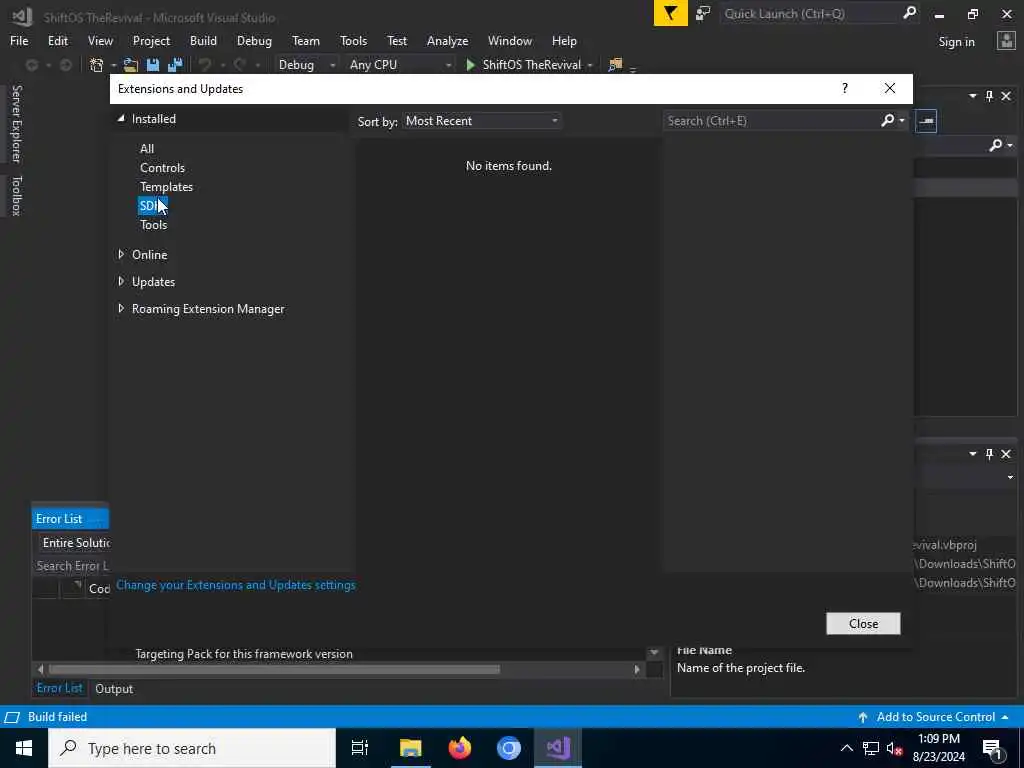
Task: Open the Build menu
Action: pyautogui.click(x=203, y=40)
